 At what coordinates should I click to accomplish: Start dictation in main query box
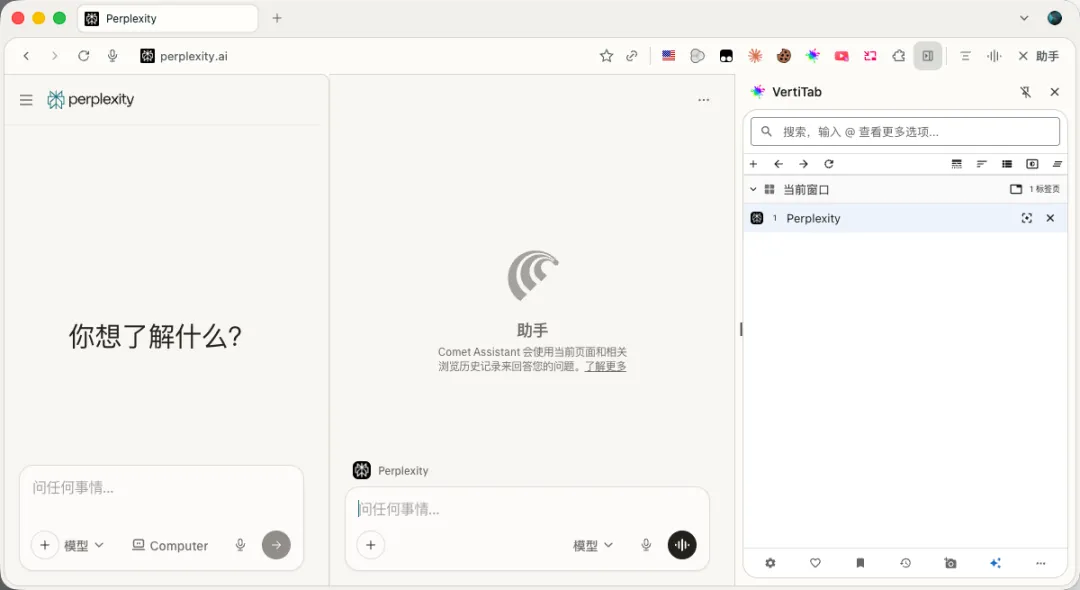click(x=240, y=545)
